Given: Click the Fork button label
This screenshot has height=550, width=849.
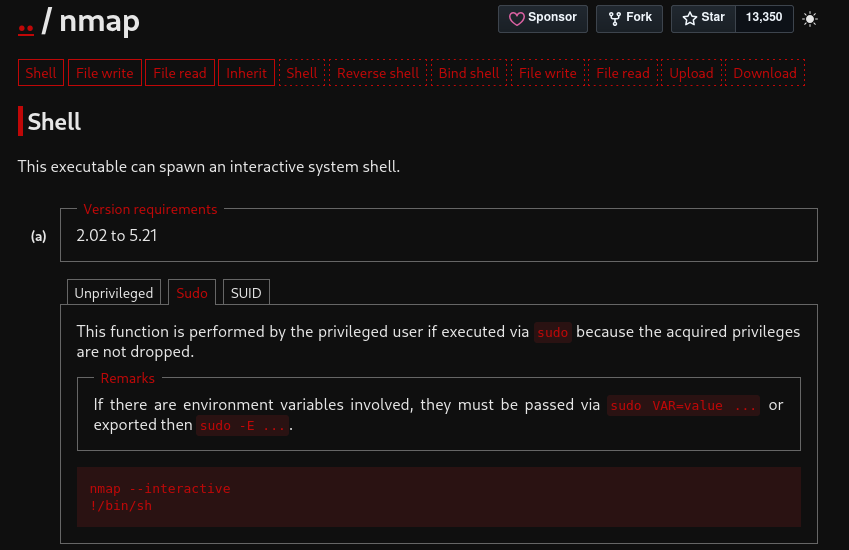Looking at the screenshot, I should (x=639, y=17).
